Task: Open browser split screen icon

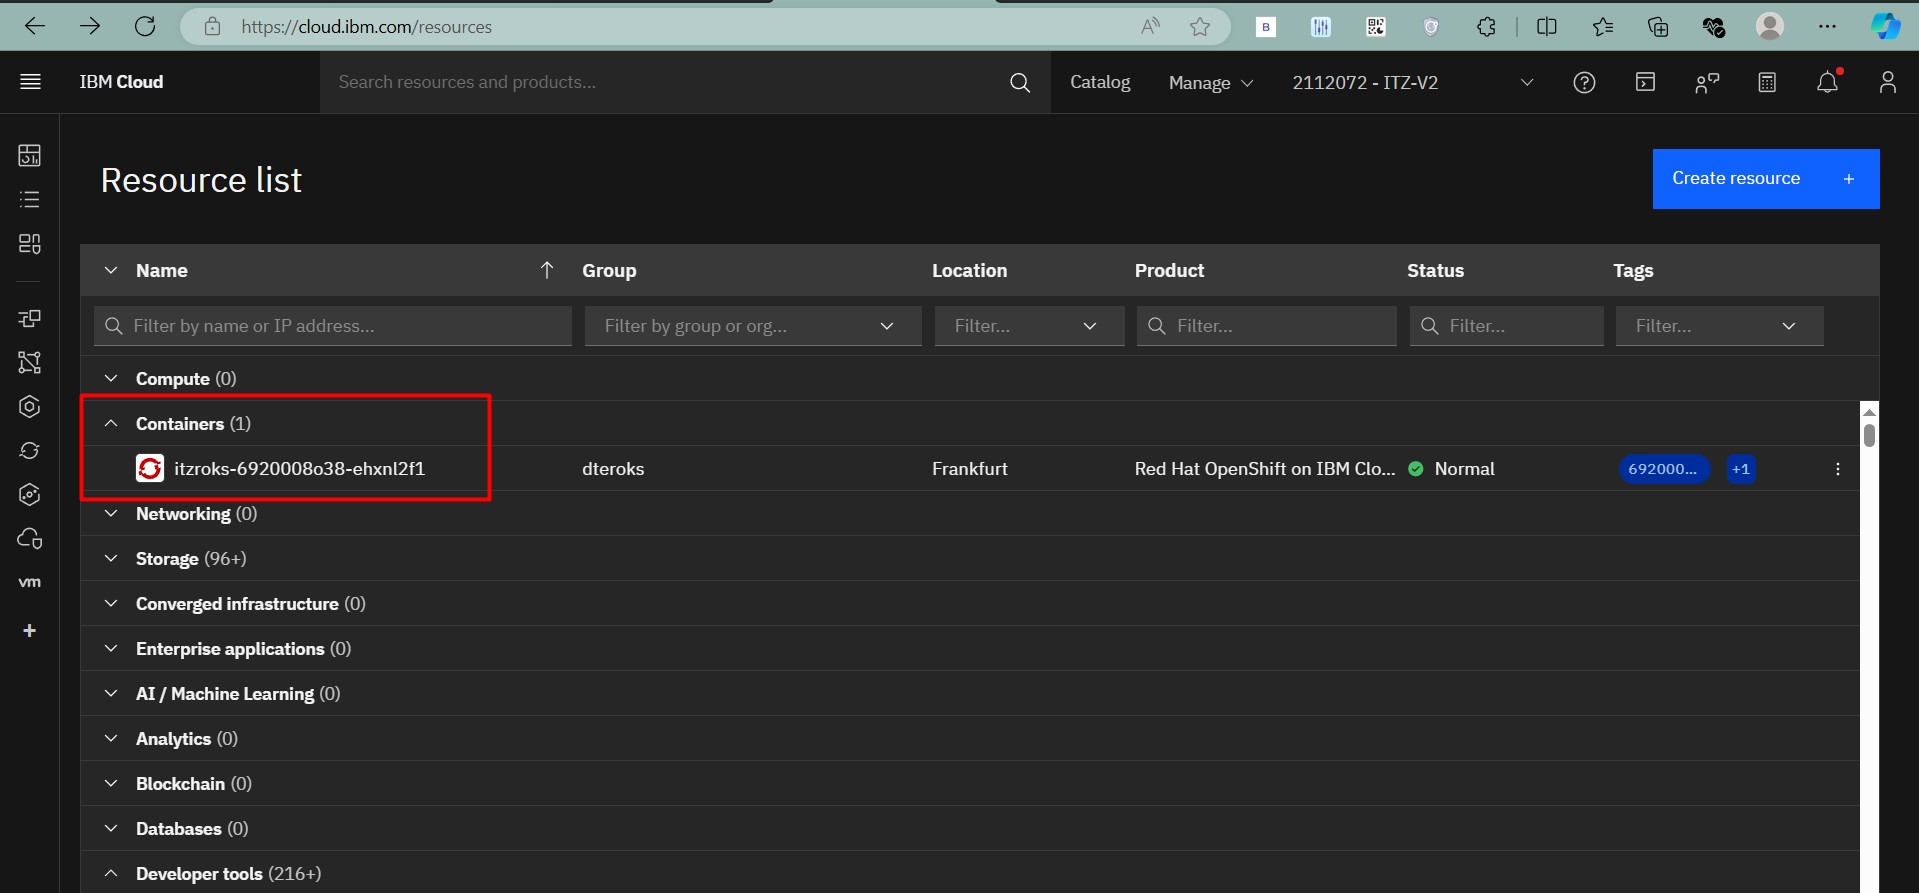Action: (x=1547, y=27)
